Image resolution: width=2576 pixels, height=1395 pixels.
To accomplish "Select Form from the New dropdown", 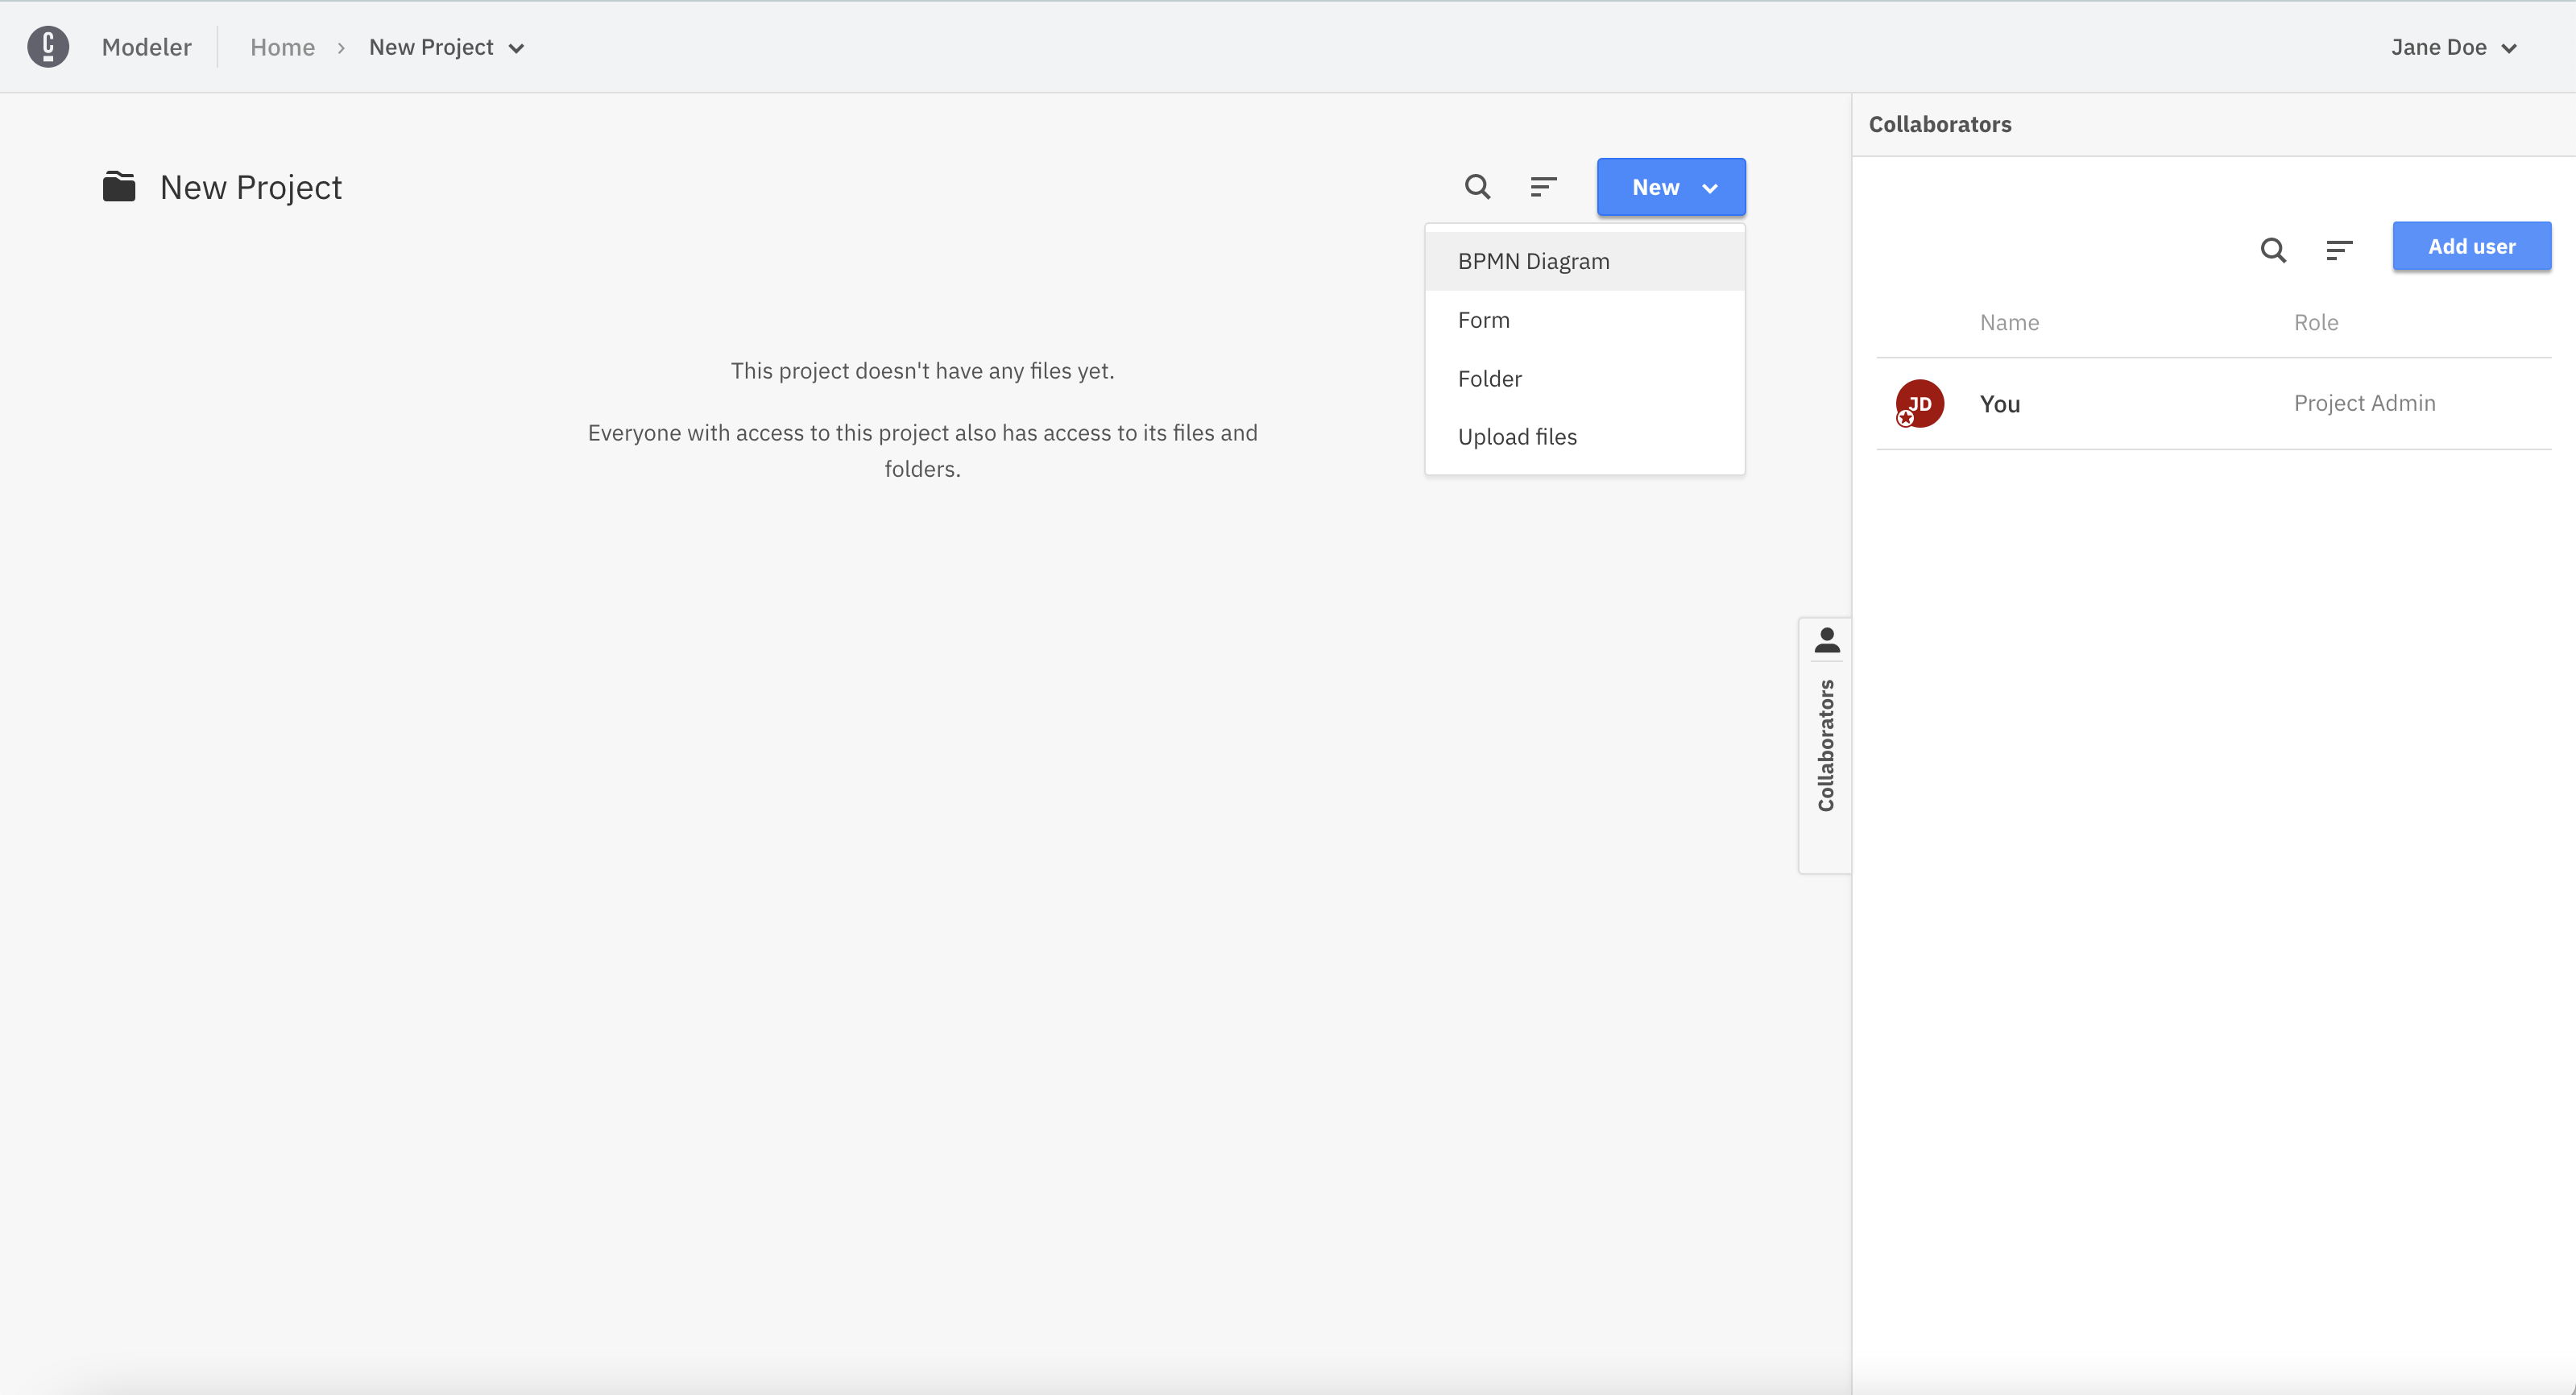I will coord(1484,318).
